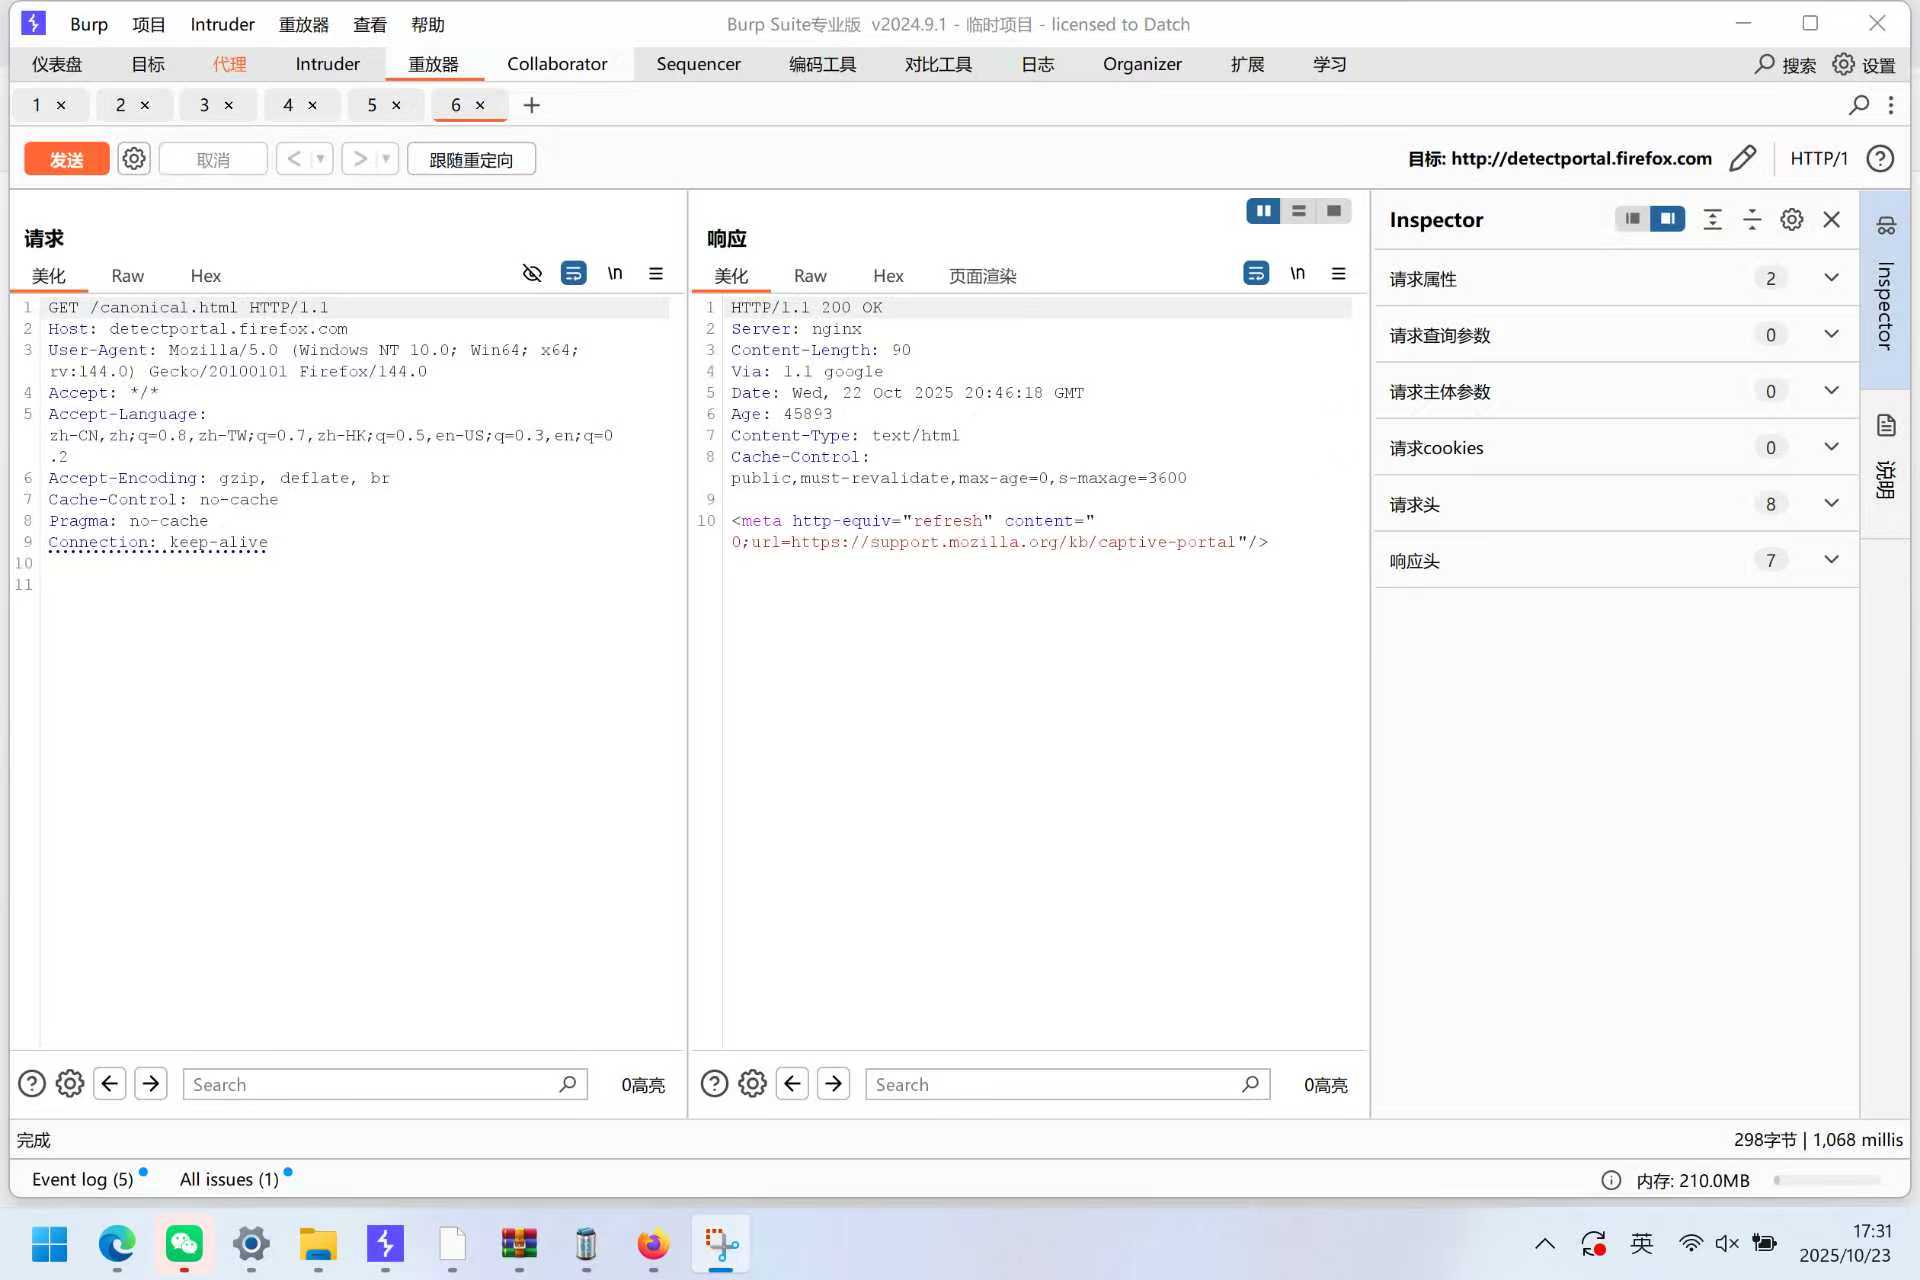Switch to the Collaborator tab
Image resolution: width=1920 pixels, height=1280 pixels.
pos(556,64)
